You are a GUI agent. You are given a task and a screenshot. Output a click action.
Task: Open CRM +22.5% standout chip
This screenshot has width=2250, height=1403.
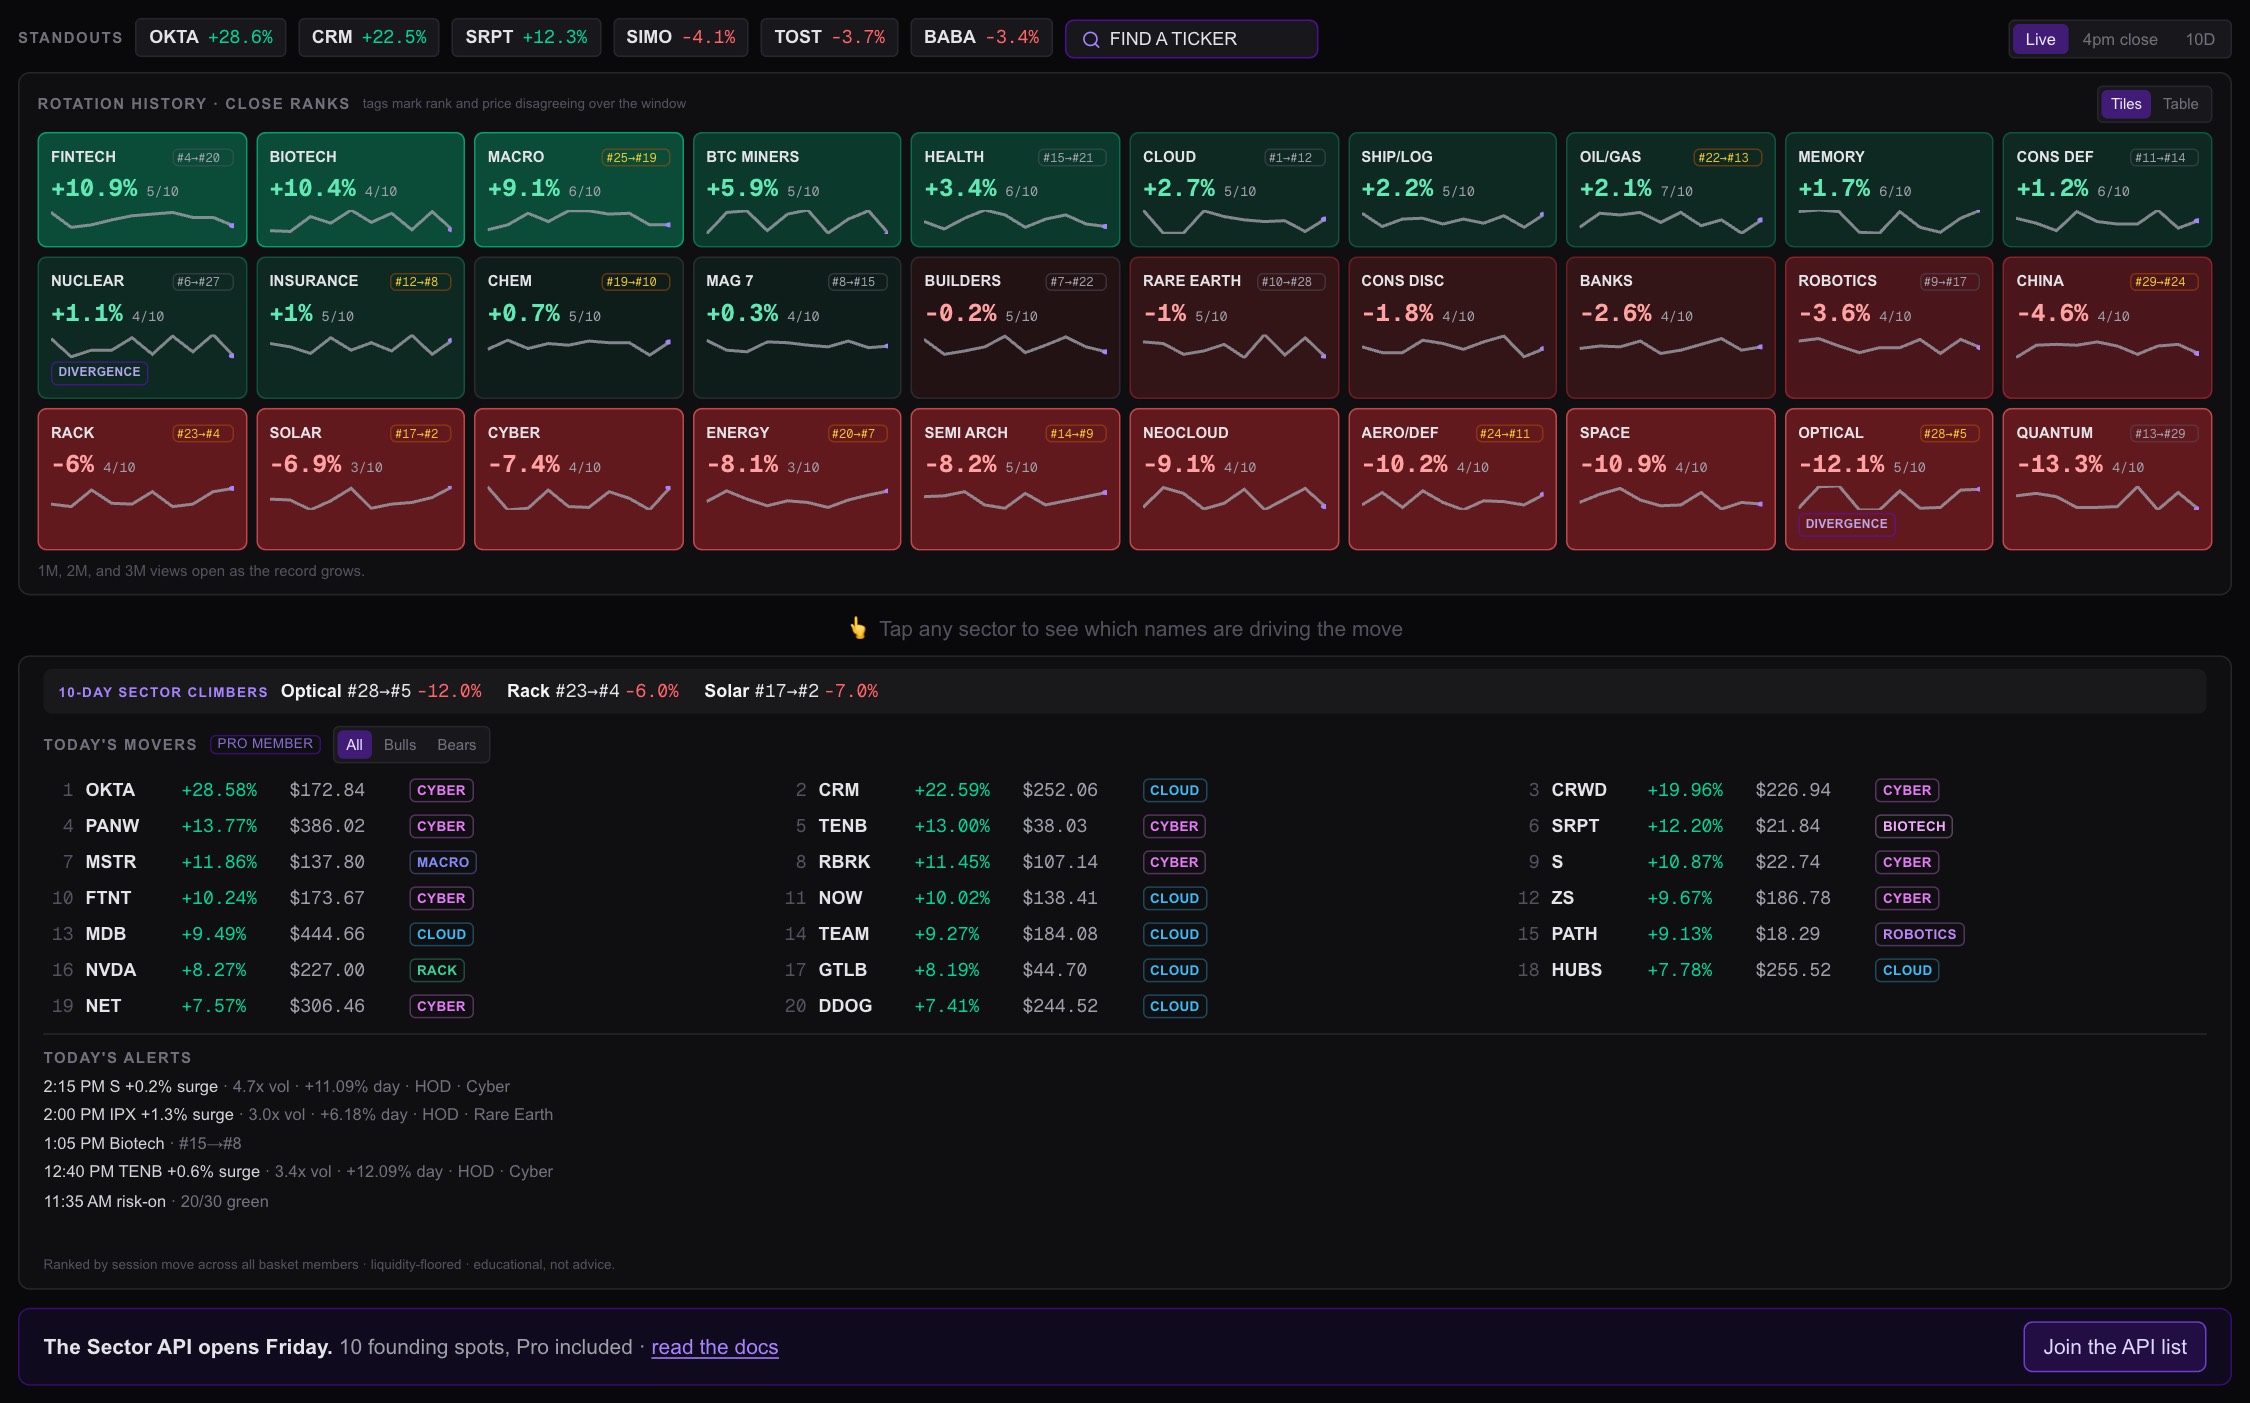(369, 37)
